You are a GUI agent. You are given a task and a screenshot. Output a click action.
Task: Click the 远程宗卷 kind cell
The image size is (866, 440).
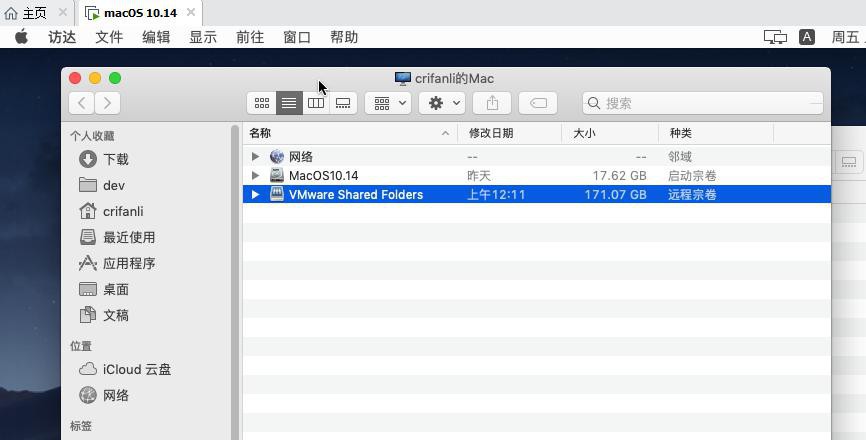pyautogui.click(x=692, y=195)
